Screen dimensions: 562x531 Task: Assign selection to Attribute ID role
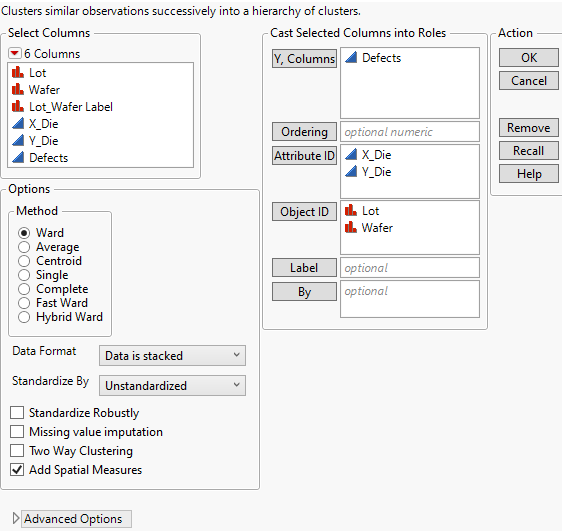[304, 156]
